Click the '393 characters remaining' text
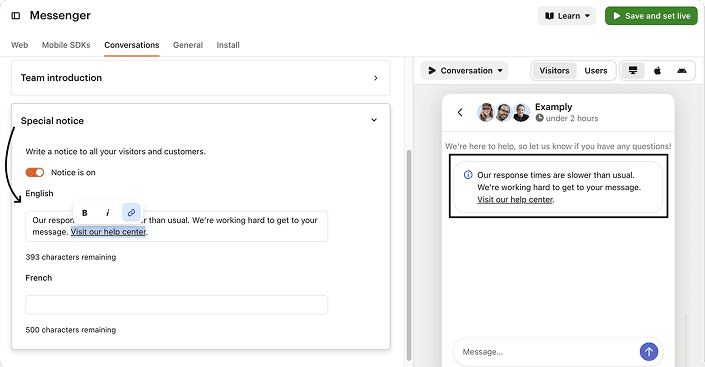705x367 pixels. 71,257
